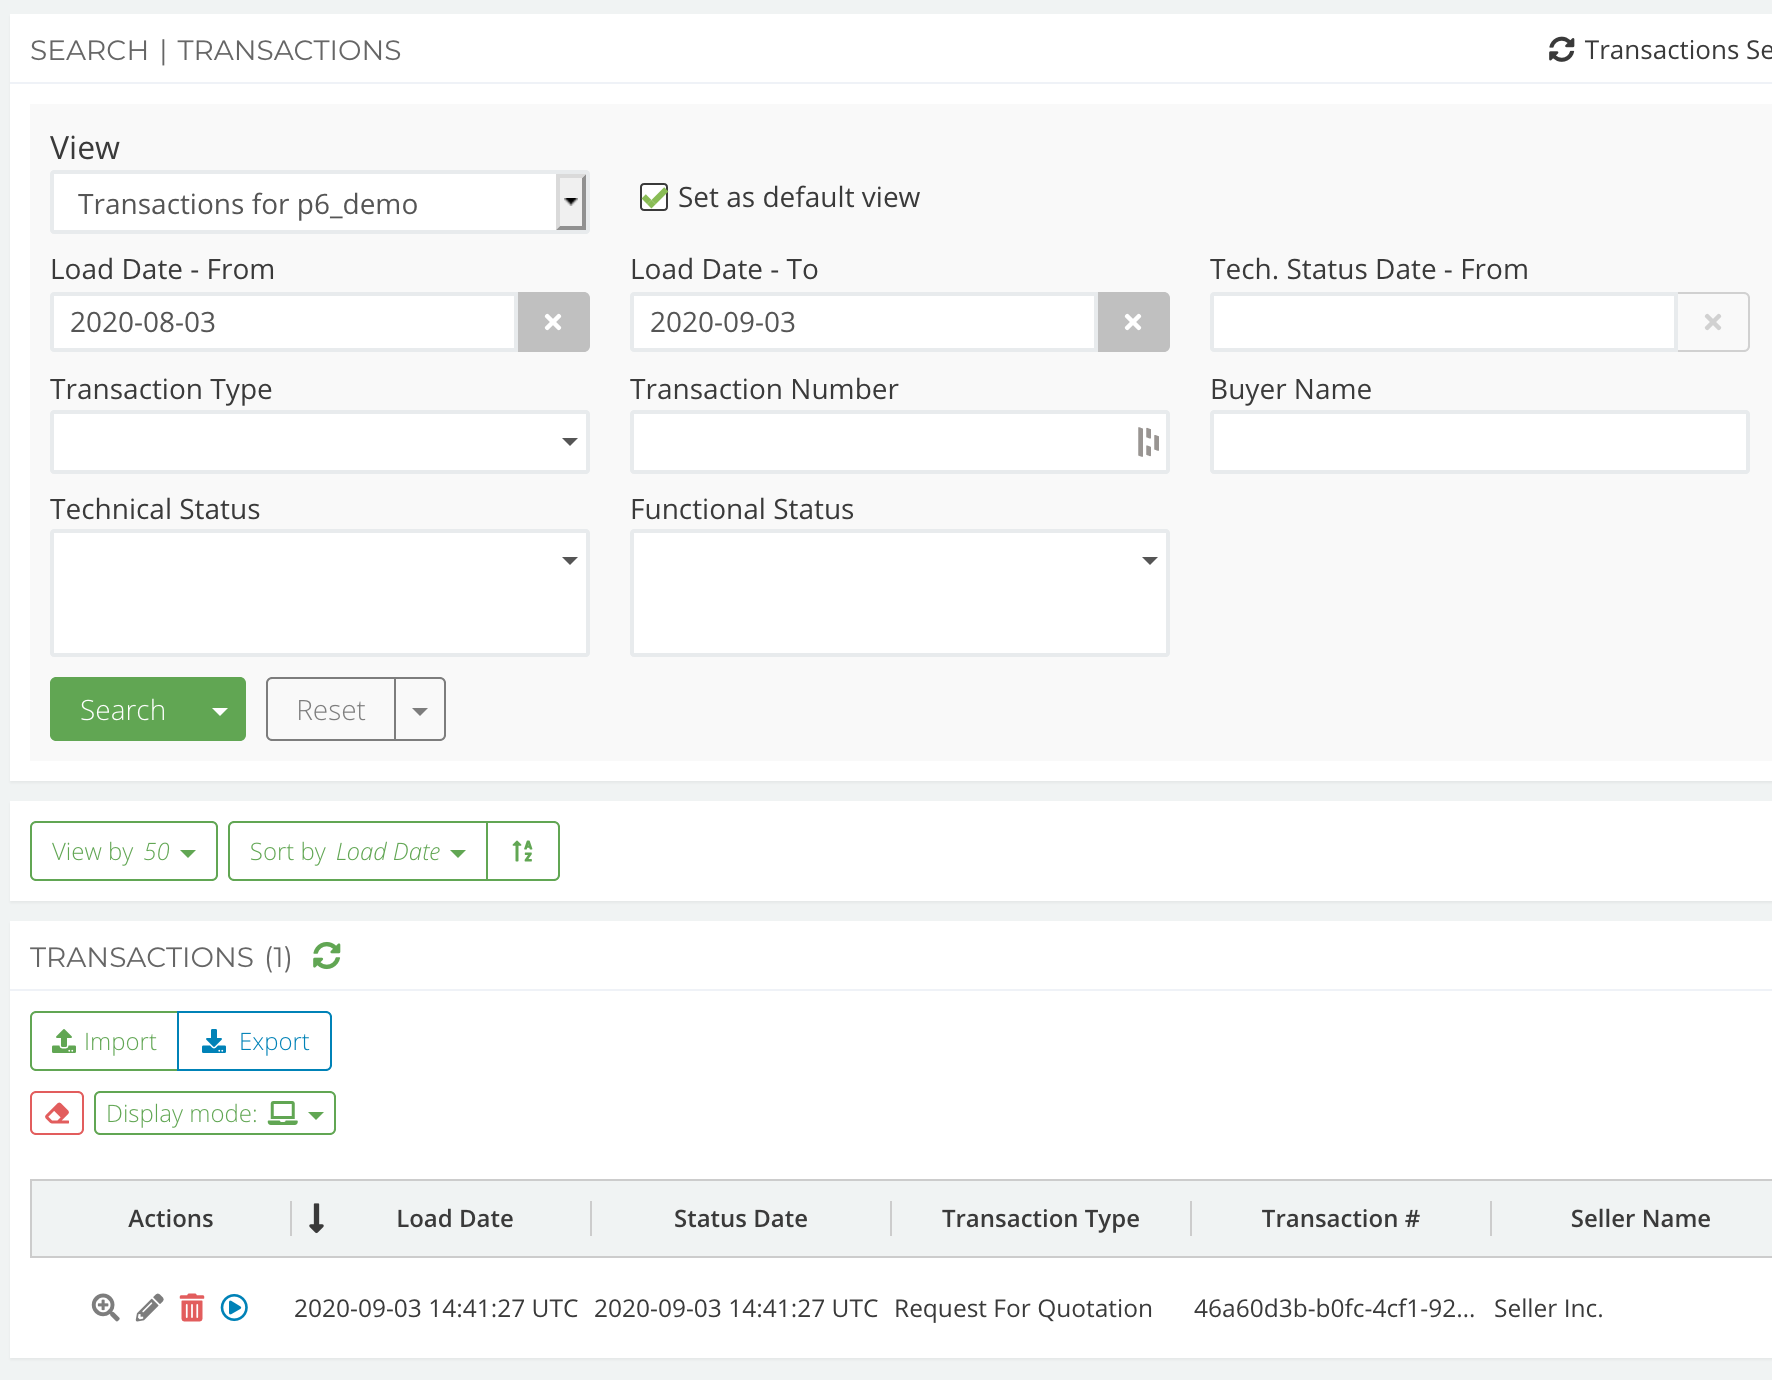Screen dimensions: 1772x1380
Task: Expand the Display mode dropdown
Action: pos(316,1112)
